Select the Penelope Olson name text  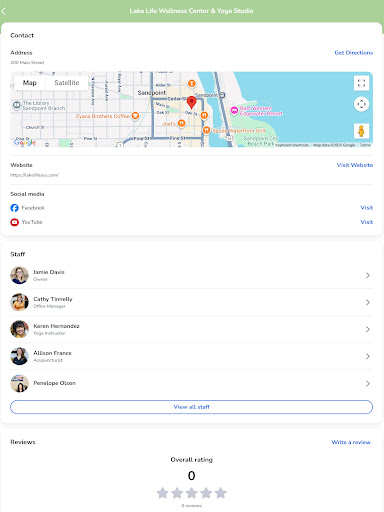click(x=54, y=383)
